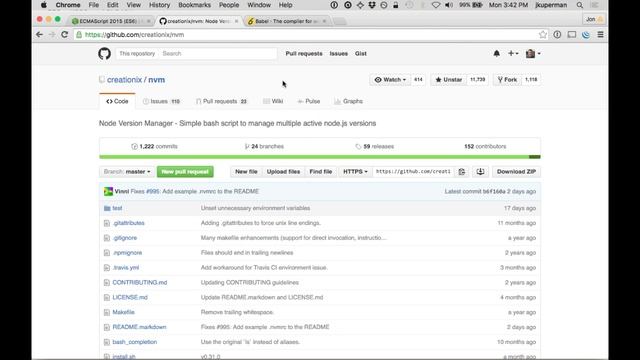The height and width of the screenshot is (360, 640).
Task: Open the repository Pull requests tab
Action: click(x=222, y=101)
